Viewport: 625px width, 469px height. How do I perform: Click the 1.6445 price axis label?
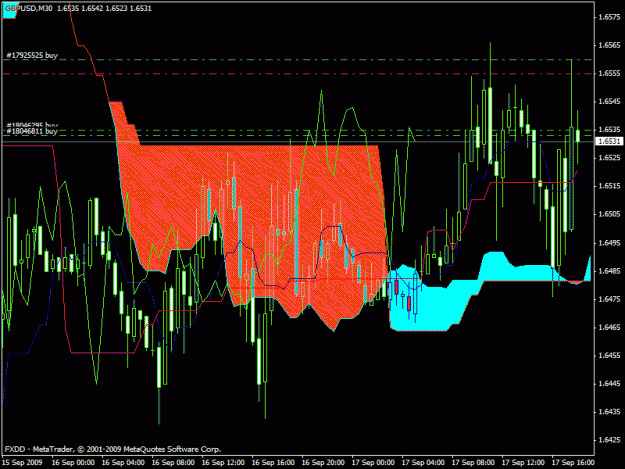(609, 384)
